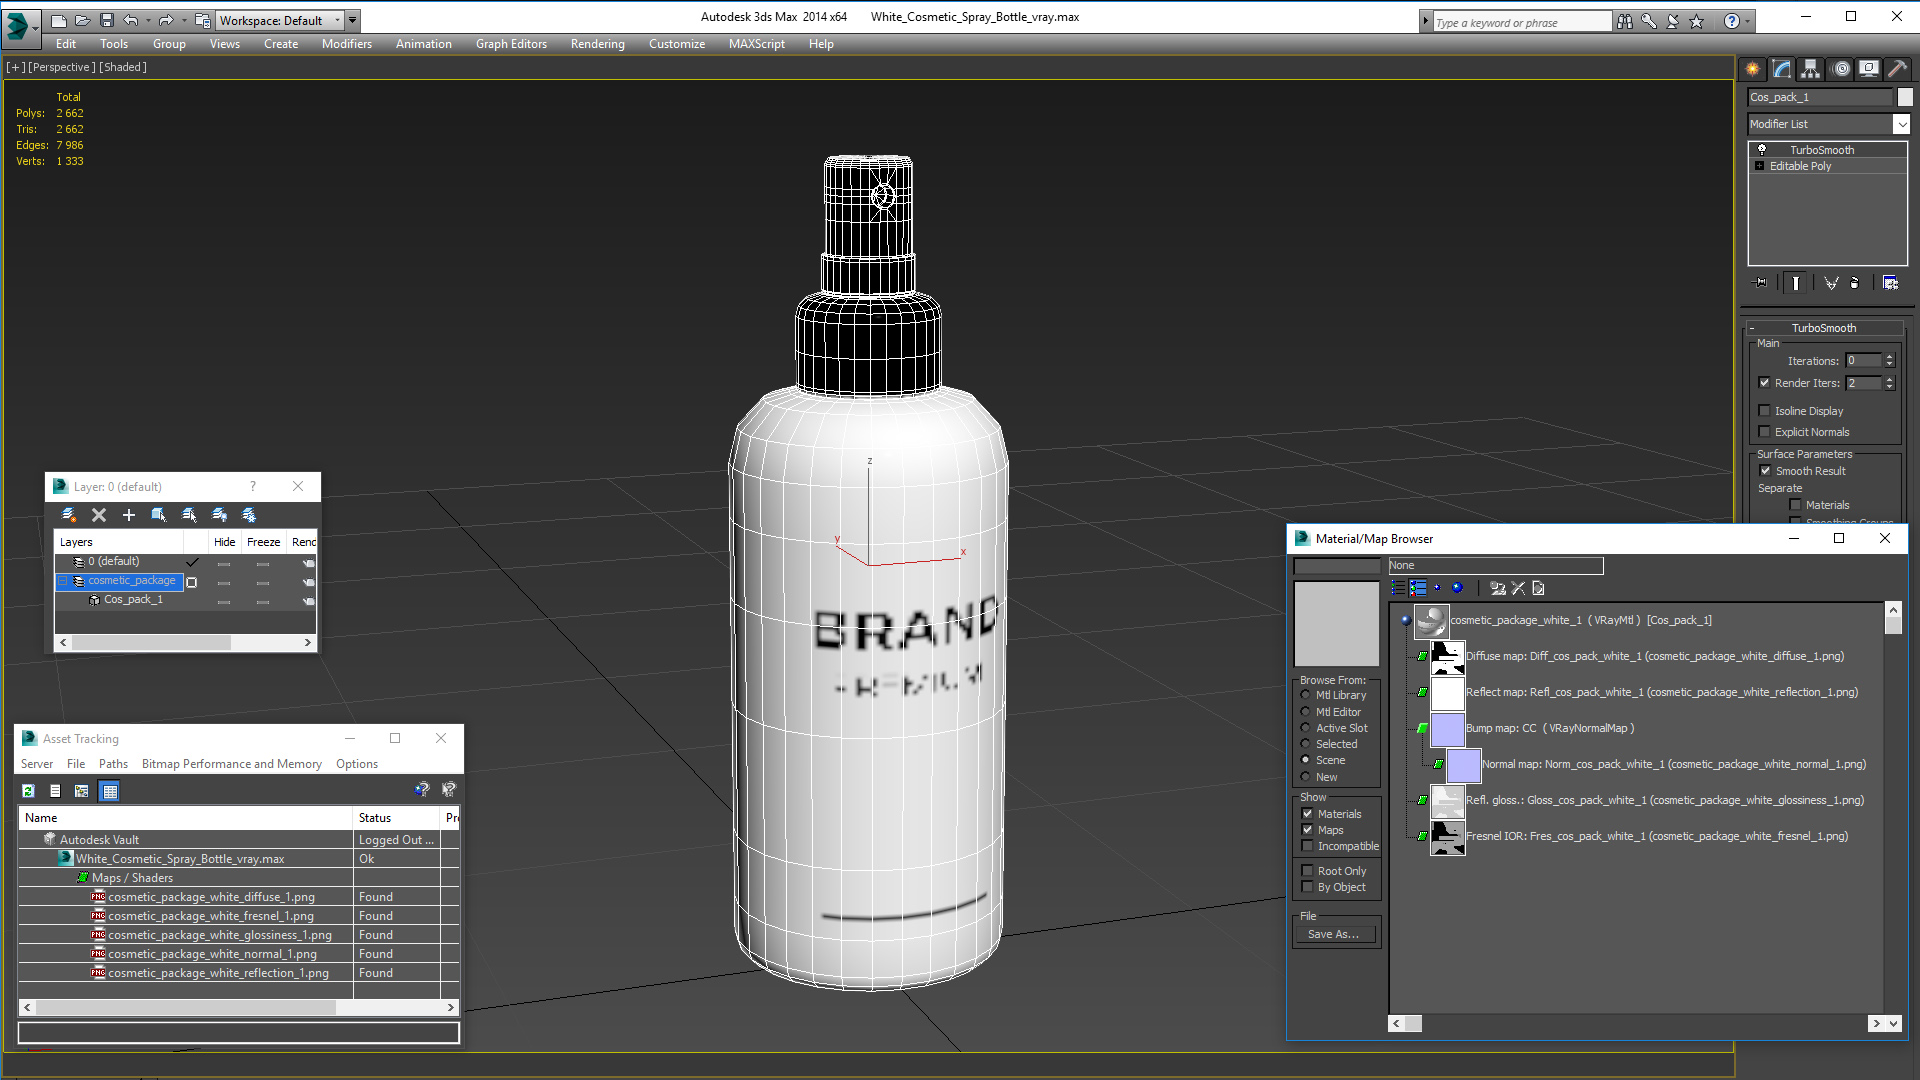Screen dimensions: 1920x1080
Task: Toggle Materials checkbox in Show group
Action: (x=1307, y=814)
